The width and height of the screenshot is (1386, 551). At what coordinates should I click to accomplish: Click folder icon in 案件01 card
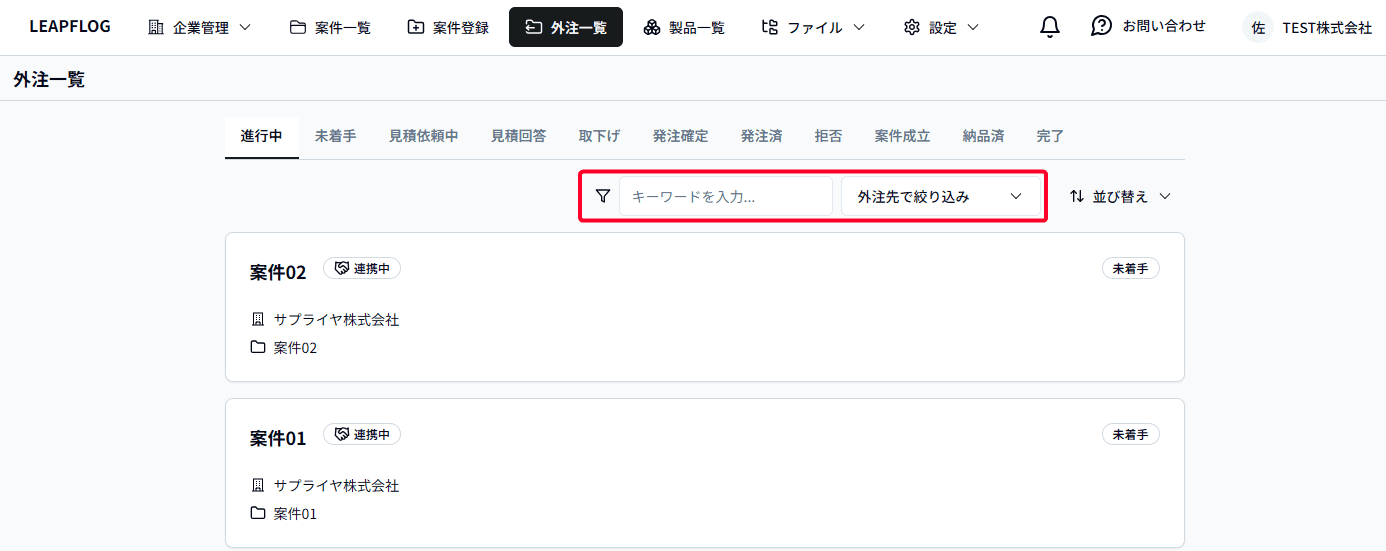(x=258, y=513)
